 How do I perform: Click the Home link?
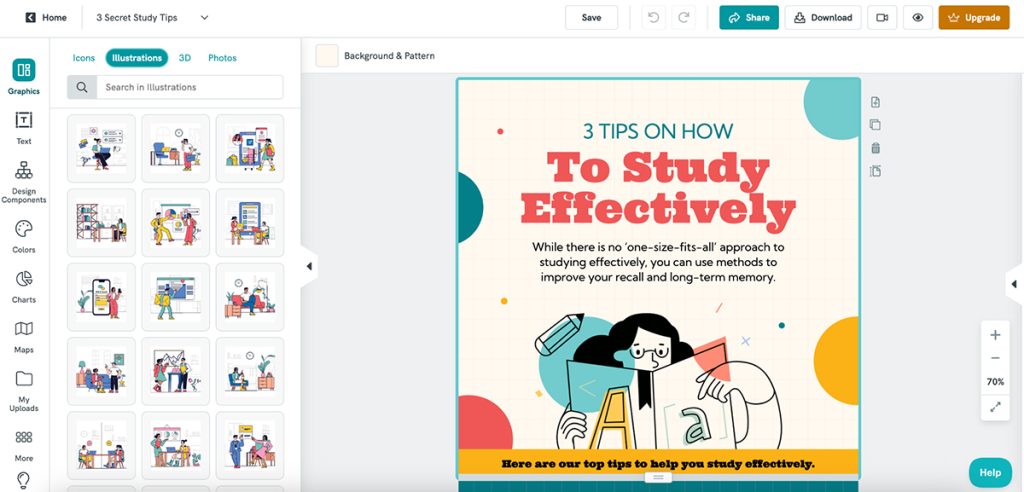[x=54, y=18]
